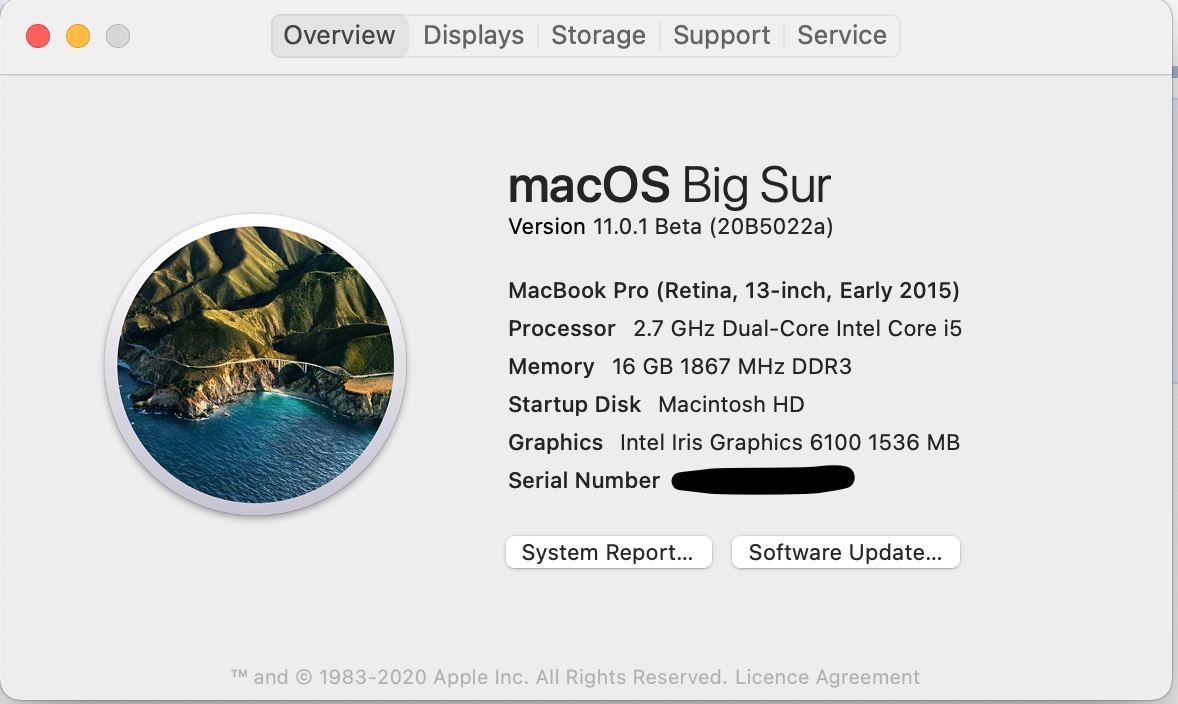Click the Software Update button
This screenshot has height=704, width=1178.
[x=845, y=552]
